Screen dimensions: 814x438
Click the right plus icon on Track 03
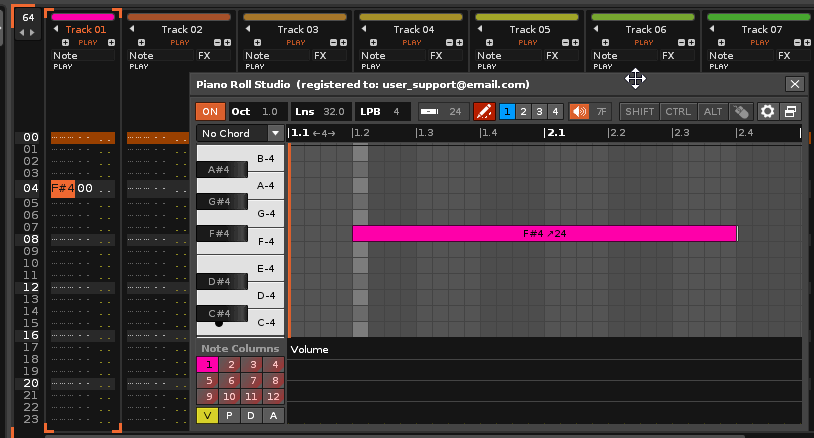point(343,43)
